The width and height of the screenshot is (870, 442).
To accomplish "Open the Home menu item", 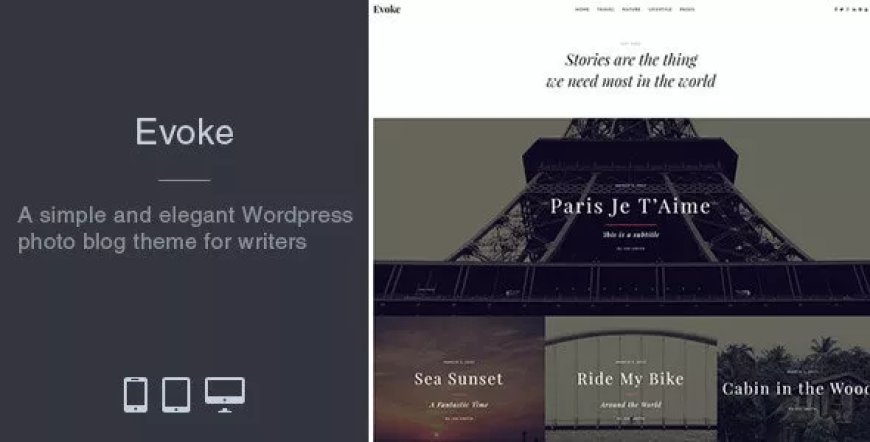I will (x=582, y=9).
